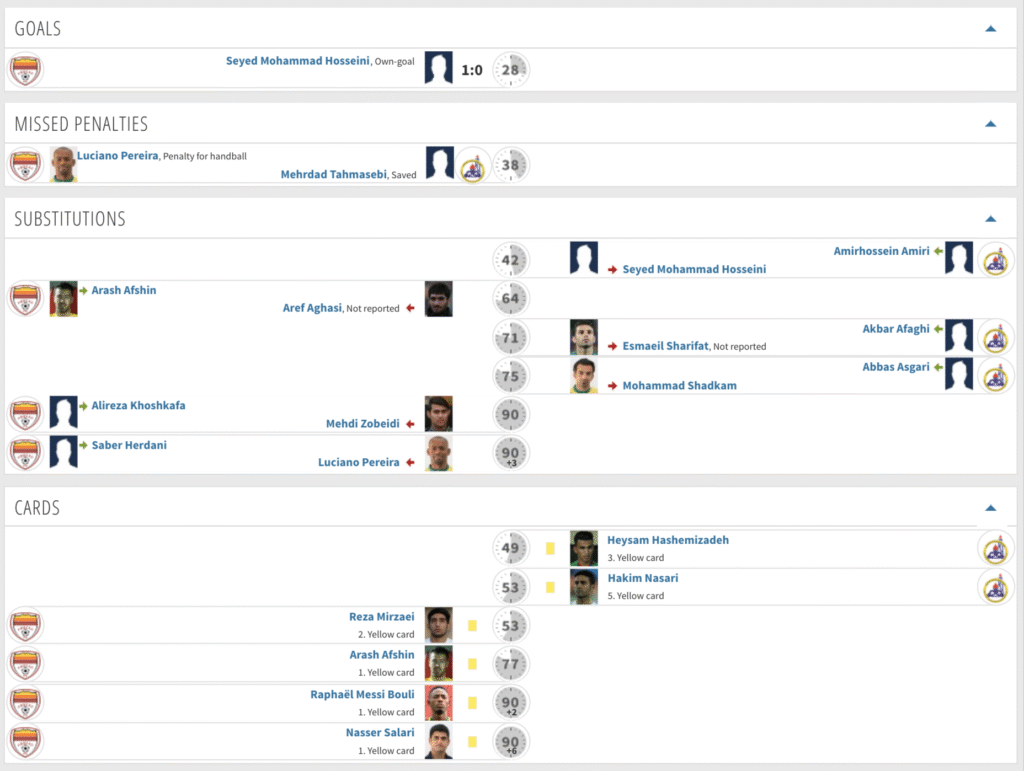Click the away crest in Hakim Nasari row
The height and width of the screenshot is (771, 1024).
pyautogui.click(x=995, y=587)
